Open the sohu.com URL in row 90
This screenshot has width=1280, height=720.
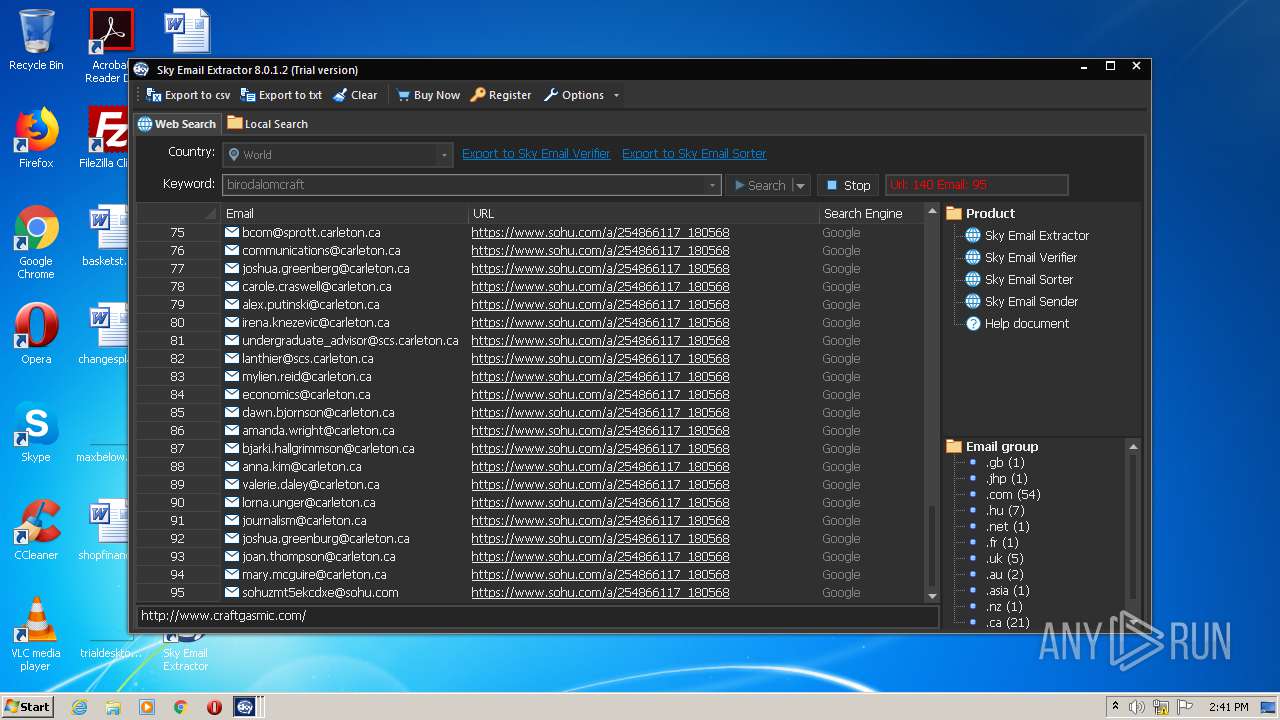point(600,503)
